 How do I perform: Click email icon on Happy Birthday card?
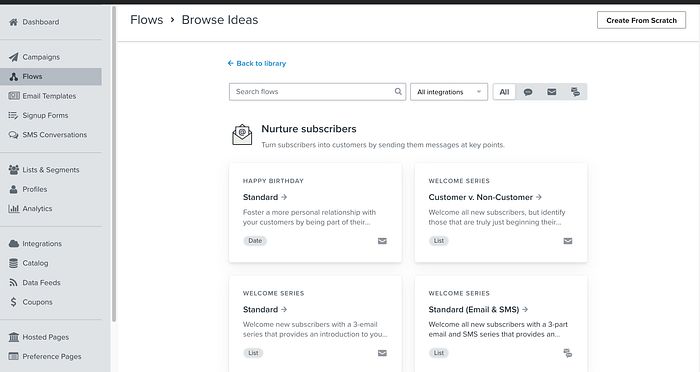tap(382, 241)
